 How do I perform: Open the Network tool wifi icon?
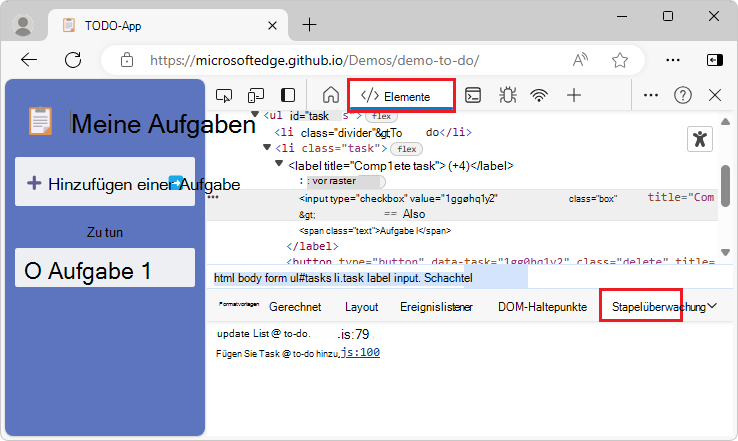click(x=539, y=95)
